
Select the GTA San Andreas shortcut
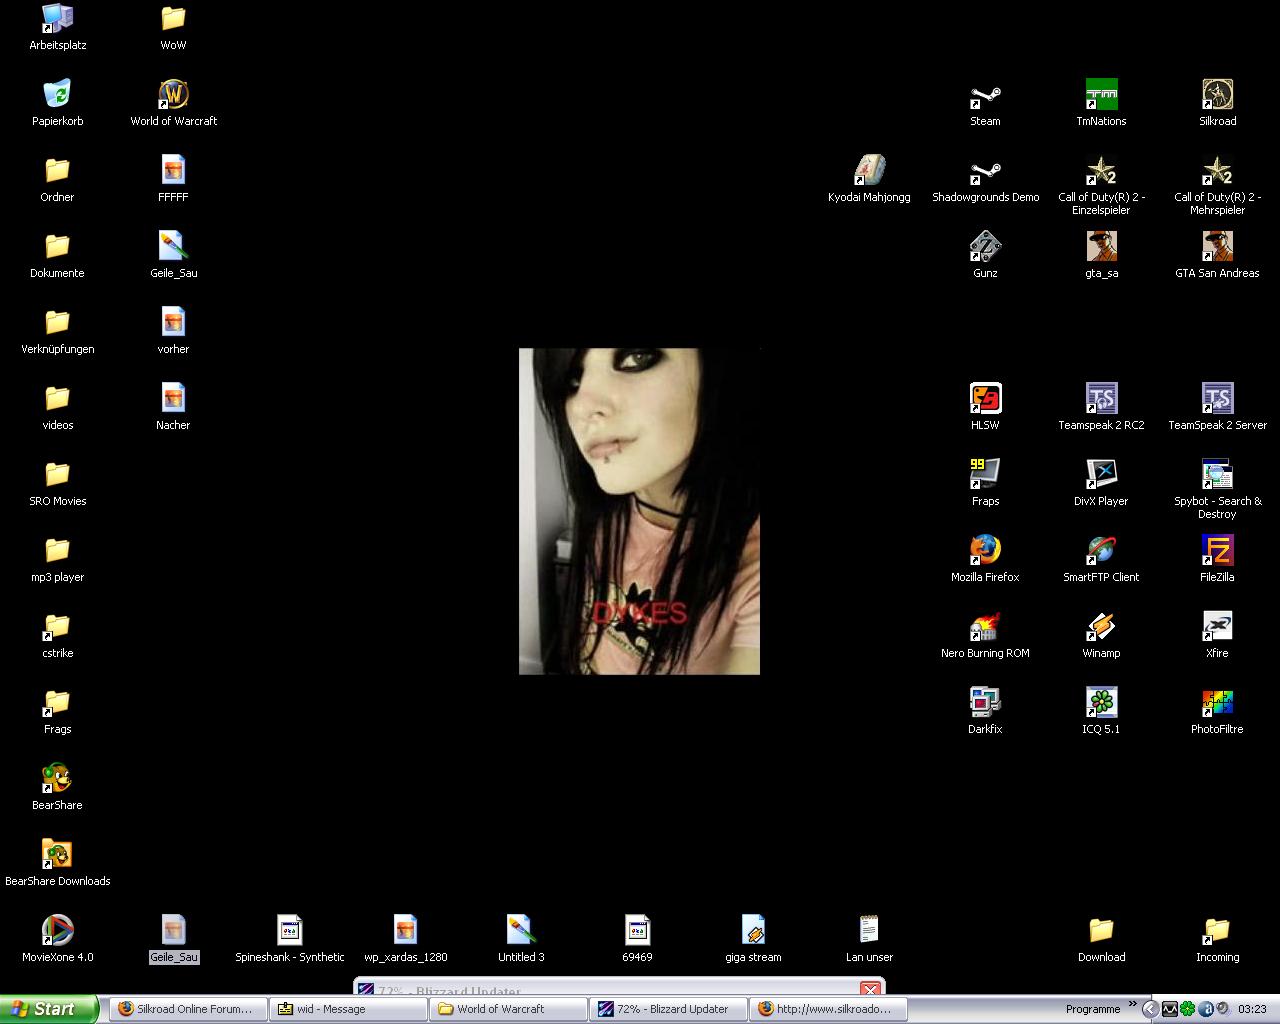coord(1217,248)
